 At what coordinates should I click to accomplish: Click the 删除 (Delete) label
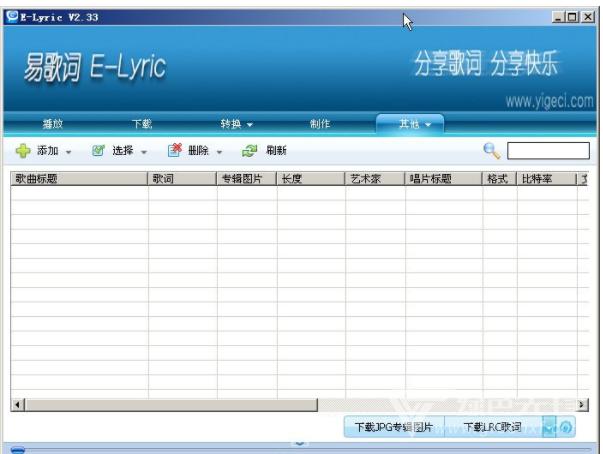[198, 150]
